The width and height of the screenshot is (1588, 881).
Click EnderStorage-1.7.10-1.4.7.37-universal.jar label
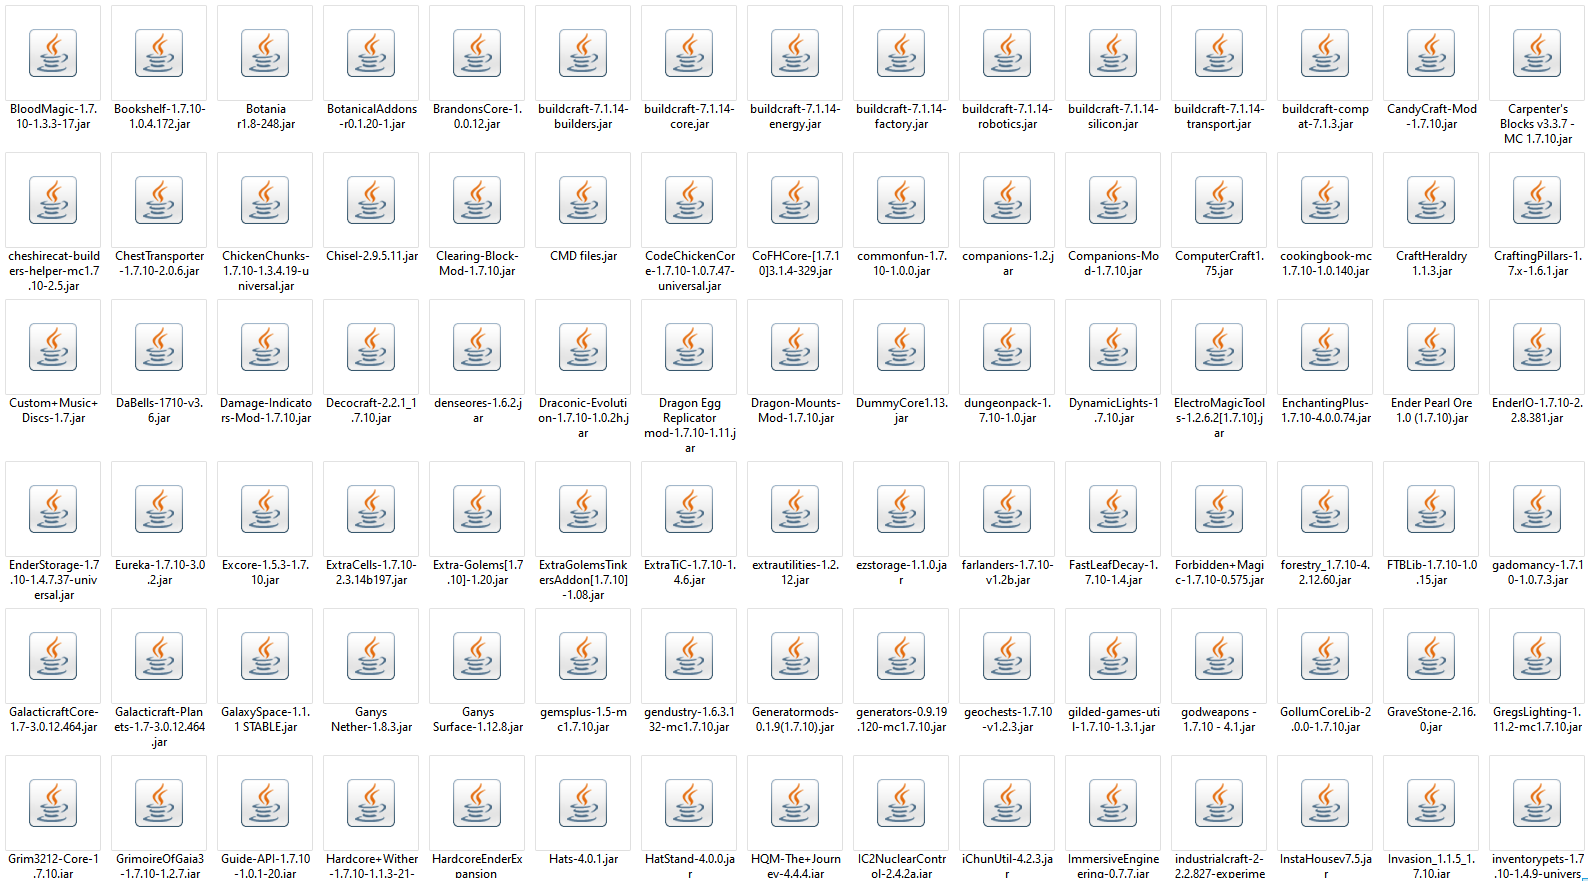(x=53, y=580)
